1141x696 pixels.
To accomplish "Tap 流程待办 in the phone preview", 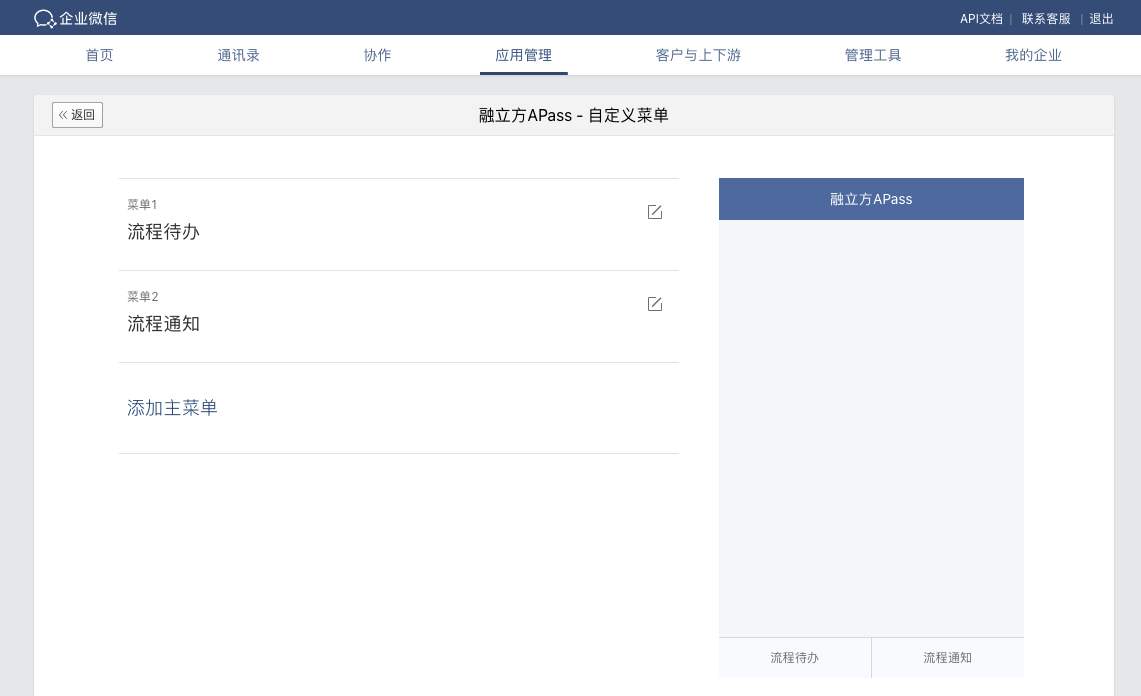I will coord(795,658).
